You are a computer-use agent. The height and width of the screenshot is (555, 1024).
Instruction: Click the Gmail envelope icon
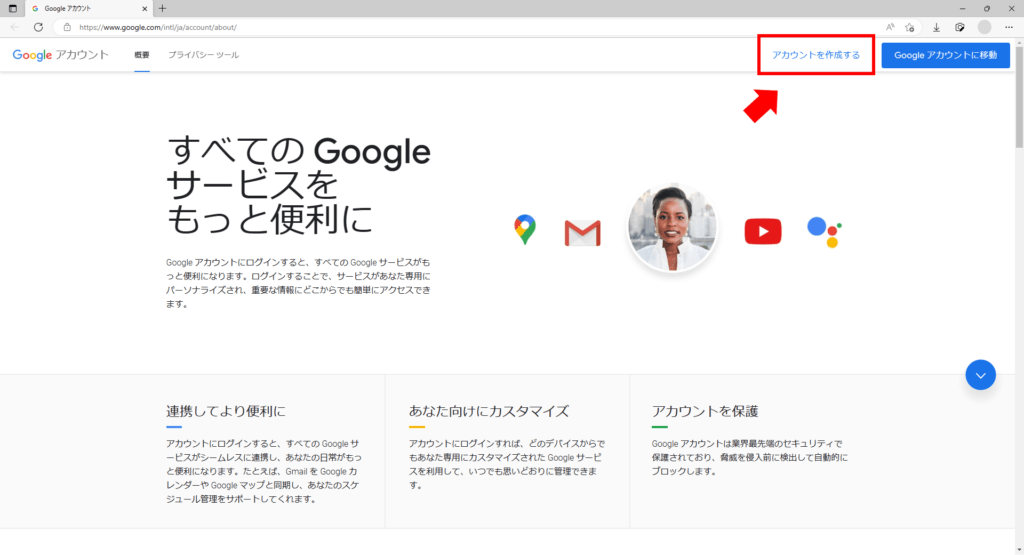[x=582, y=233]
